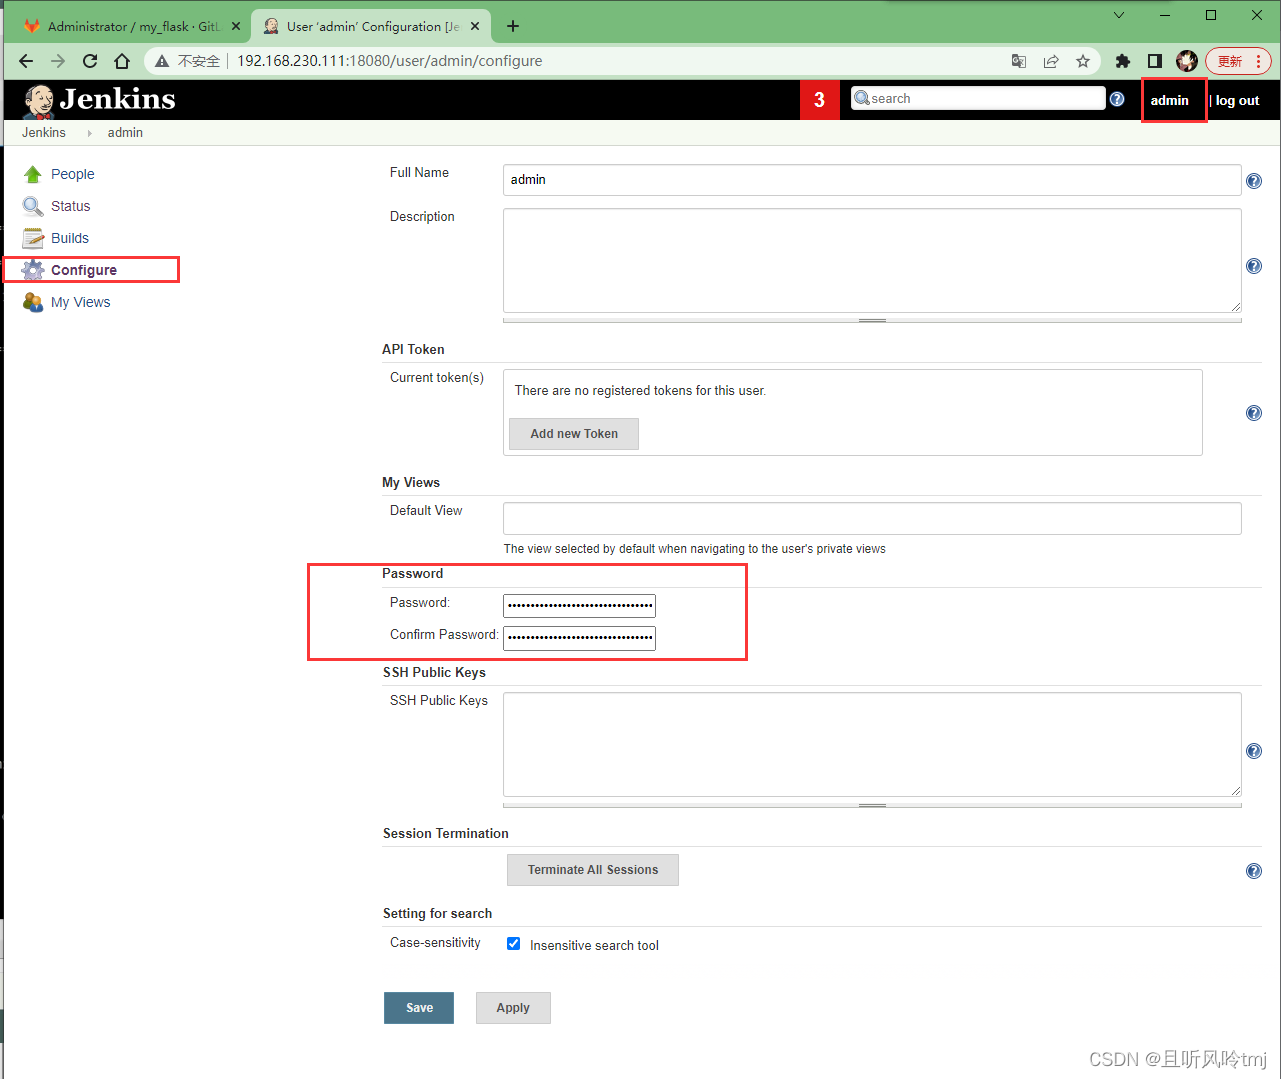
Task: Open the My Views sidebar link
Action: point(81,302)
